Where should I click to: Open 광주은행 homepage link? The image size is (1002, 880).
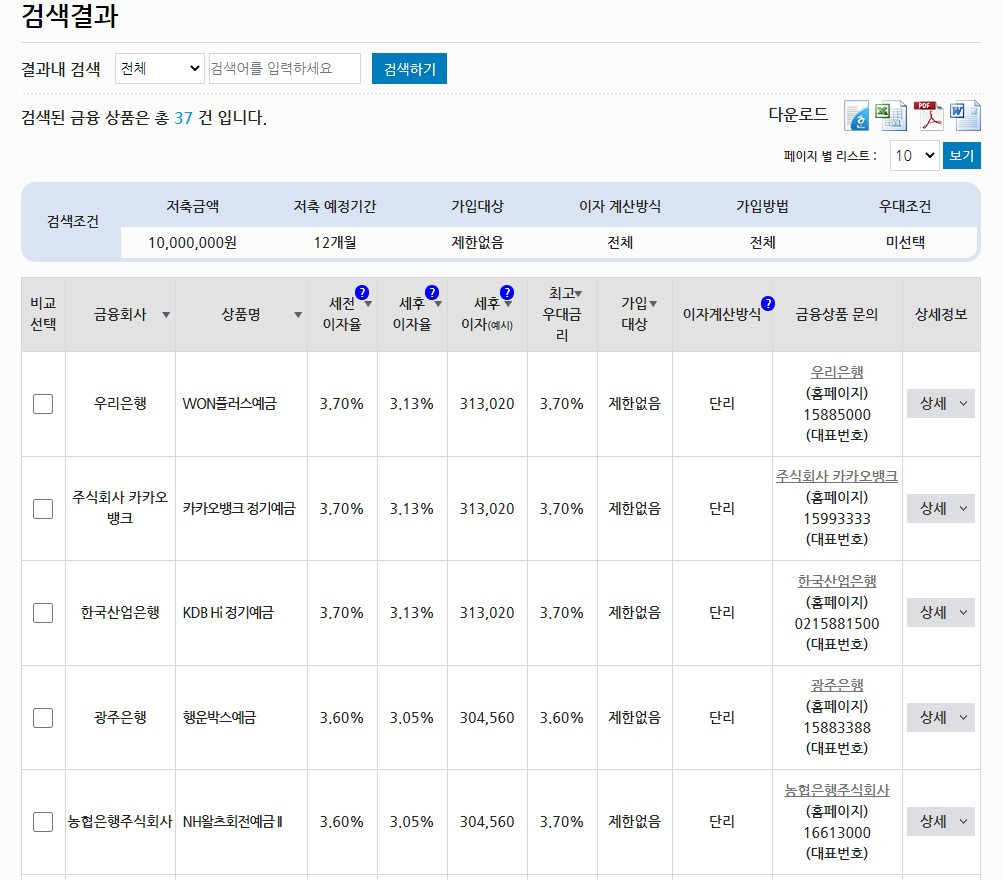tap(836, 685)
